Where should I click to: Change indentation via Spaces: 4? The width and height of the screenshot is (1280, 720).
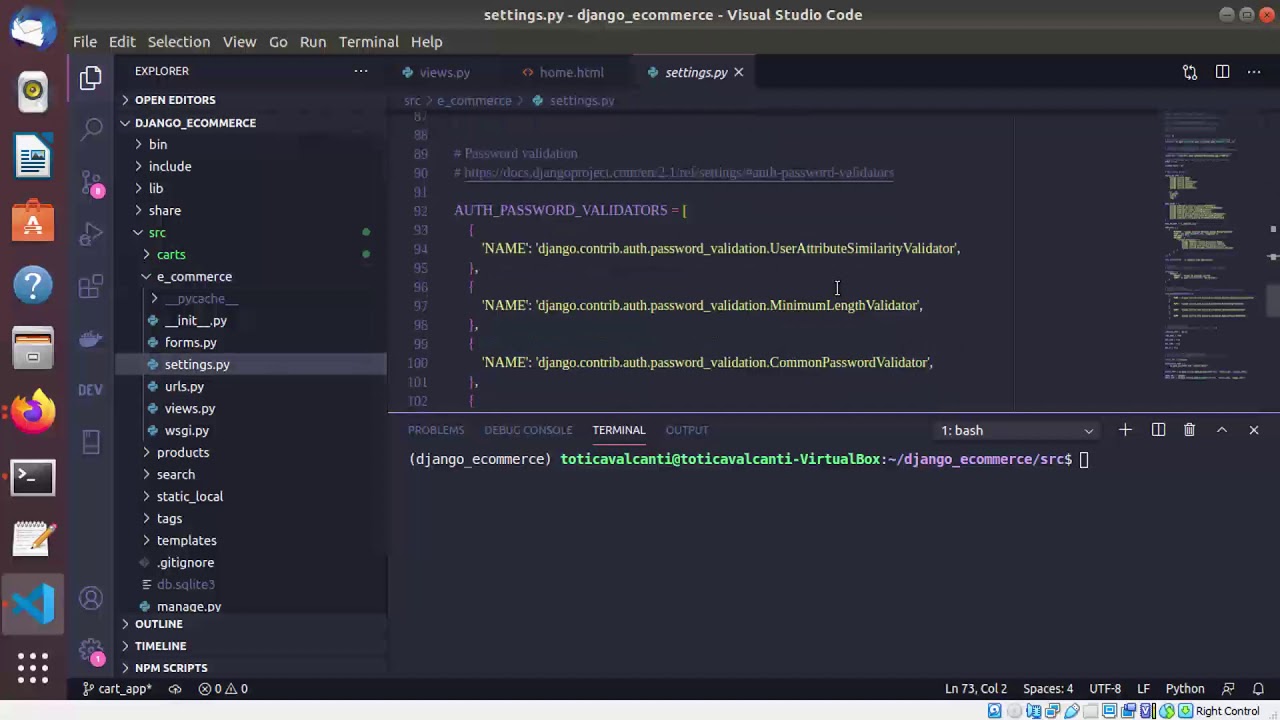pos(1048,688)
